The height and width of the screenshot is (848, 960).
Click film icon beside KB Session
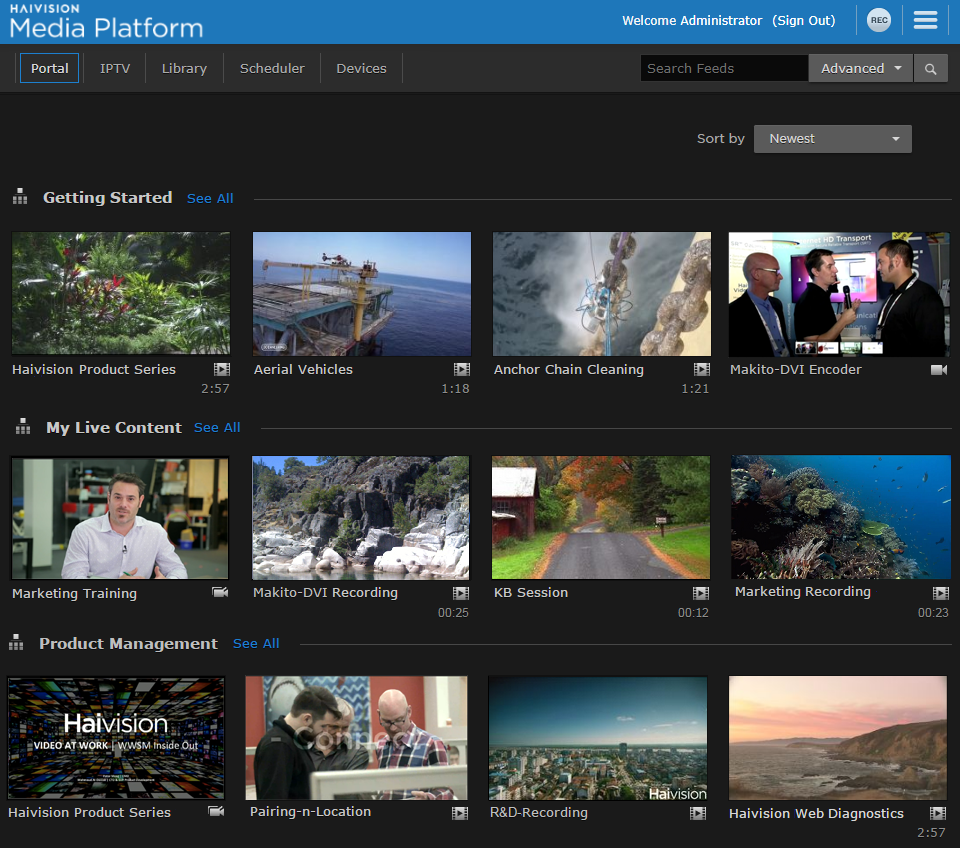[700, 593]
